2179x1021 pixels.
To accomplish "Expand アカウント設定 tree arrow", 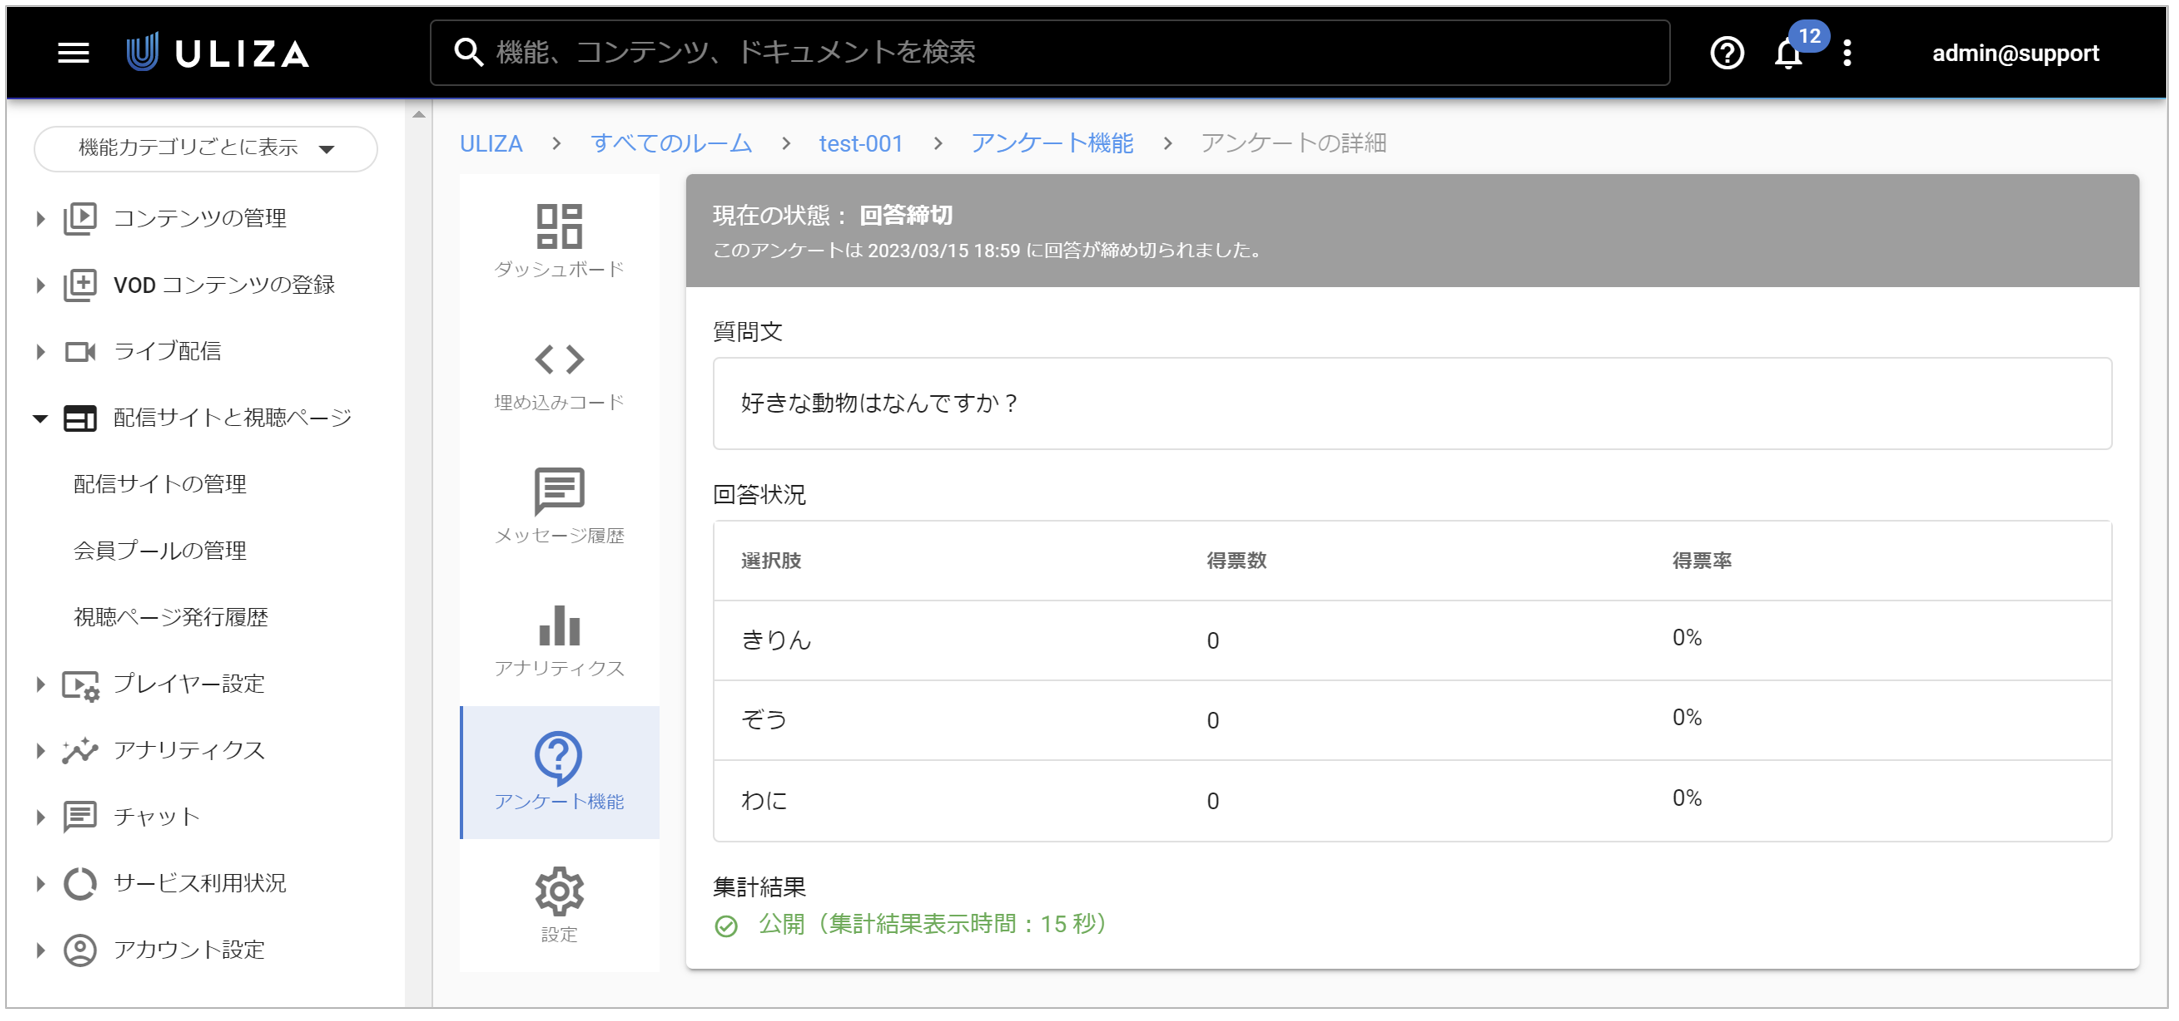I will point(40,950).
